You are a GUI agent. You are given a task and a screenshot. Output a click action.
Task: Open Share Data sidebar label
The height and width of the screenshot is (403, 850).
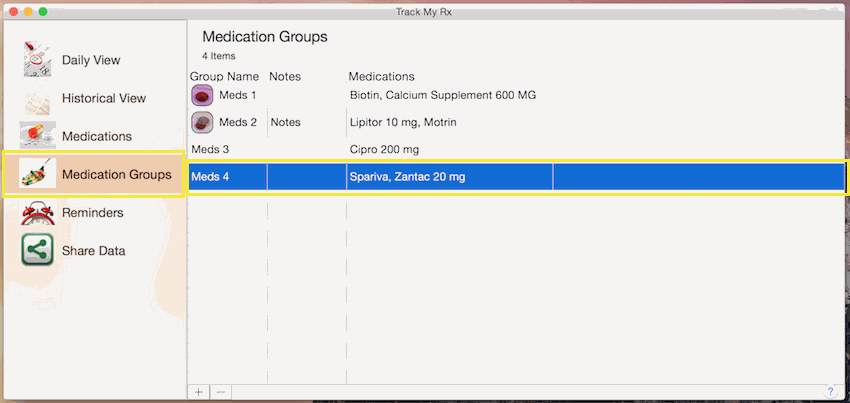pos(94,251)
